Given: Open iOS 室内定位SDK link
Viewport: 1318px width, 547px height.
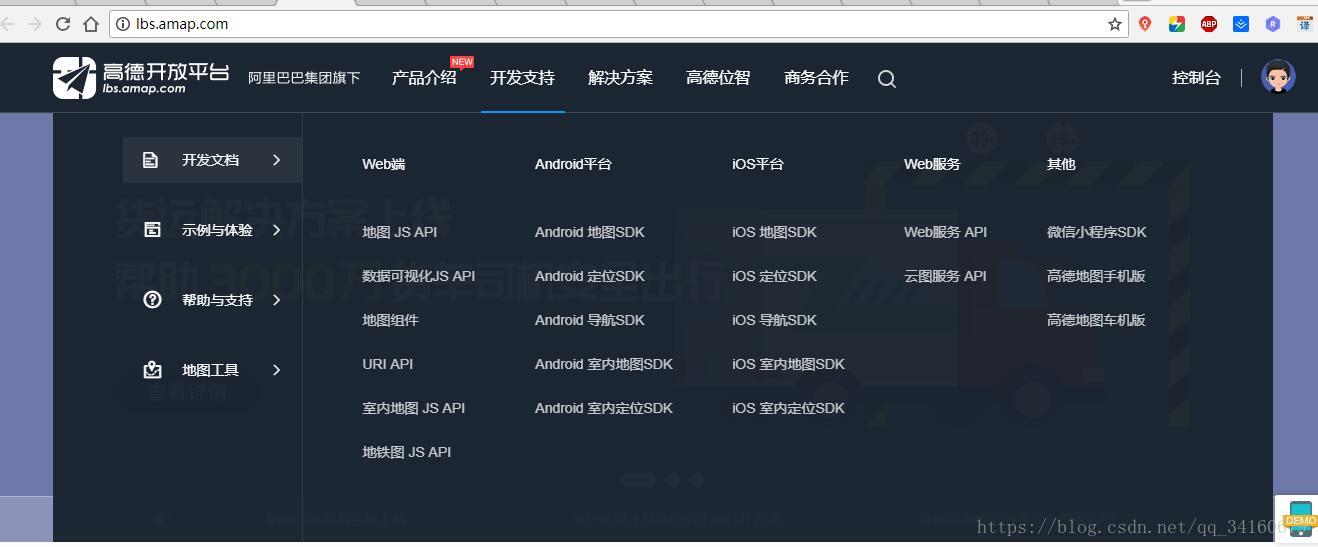Looking at the screenshot, I should tap(788, 408).
